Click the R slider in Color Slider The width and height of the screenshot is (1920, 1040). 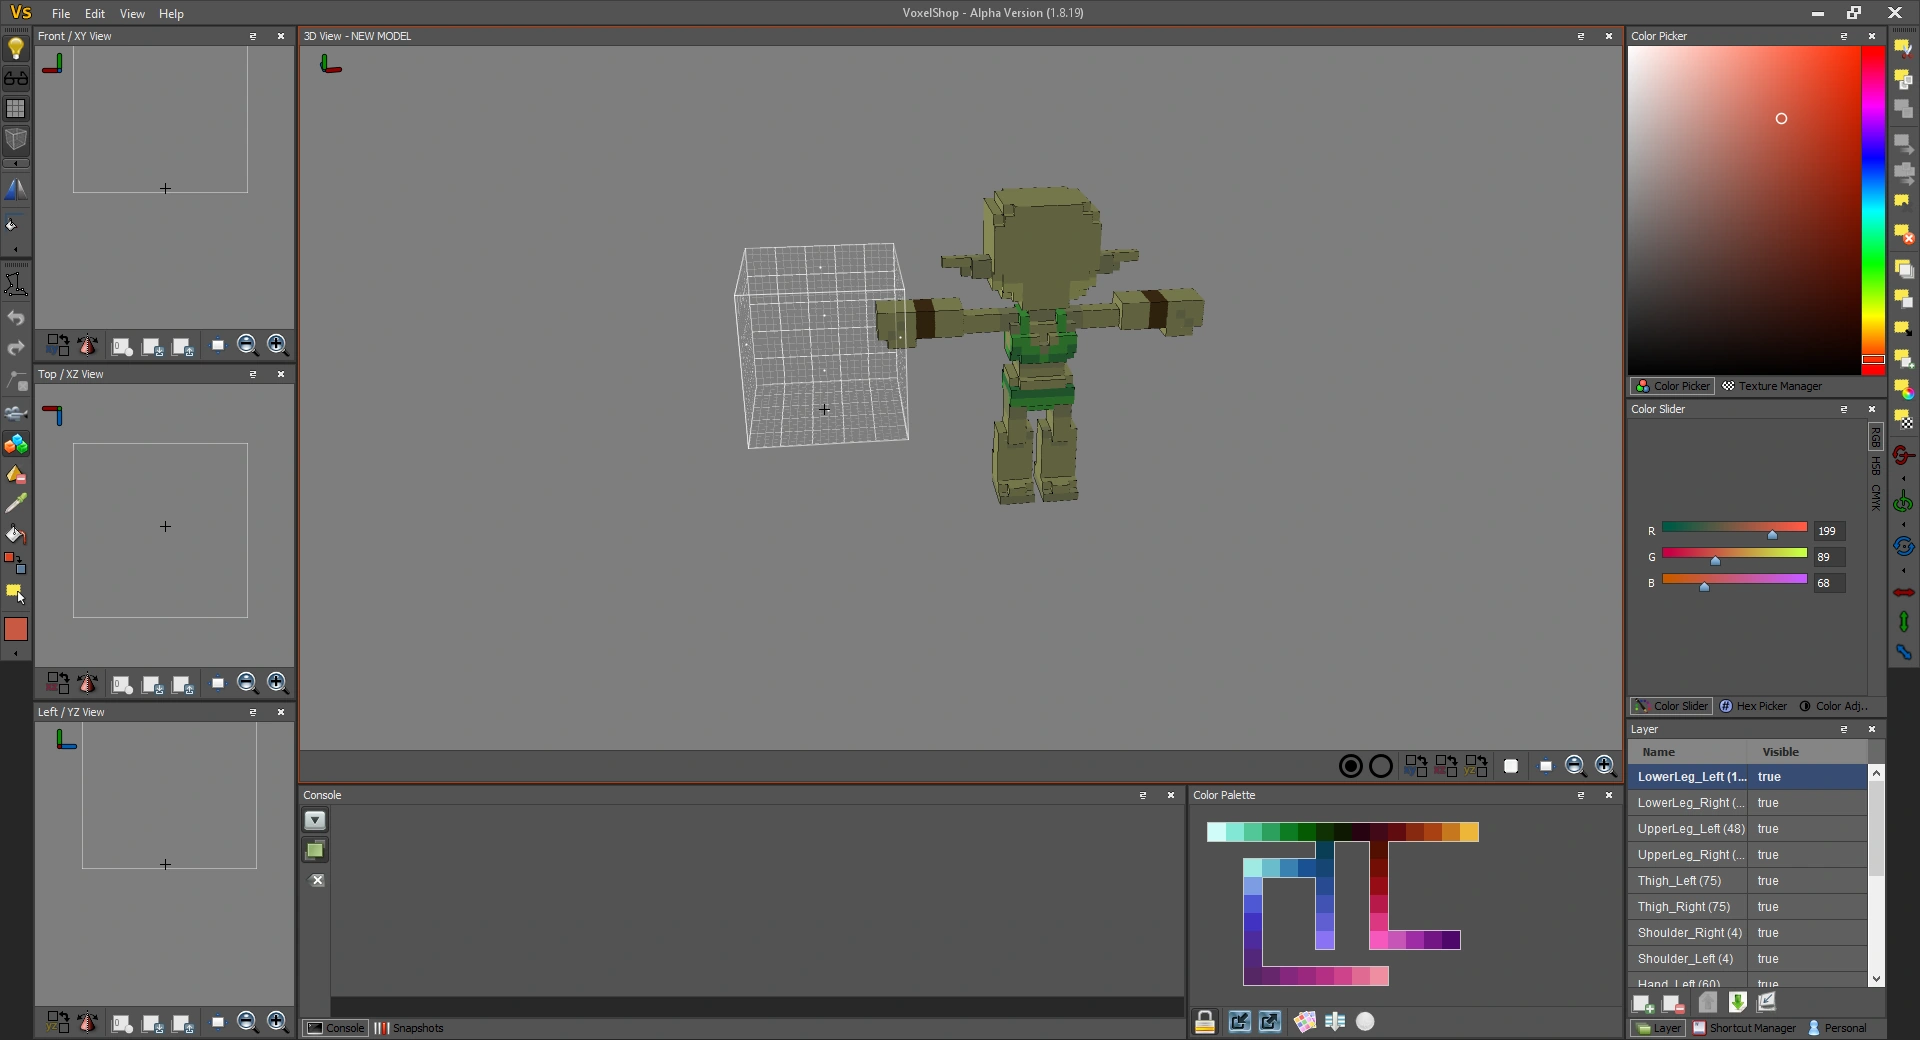(x=1734, y=528)
